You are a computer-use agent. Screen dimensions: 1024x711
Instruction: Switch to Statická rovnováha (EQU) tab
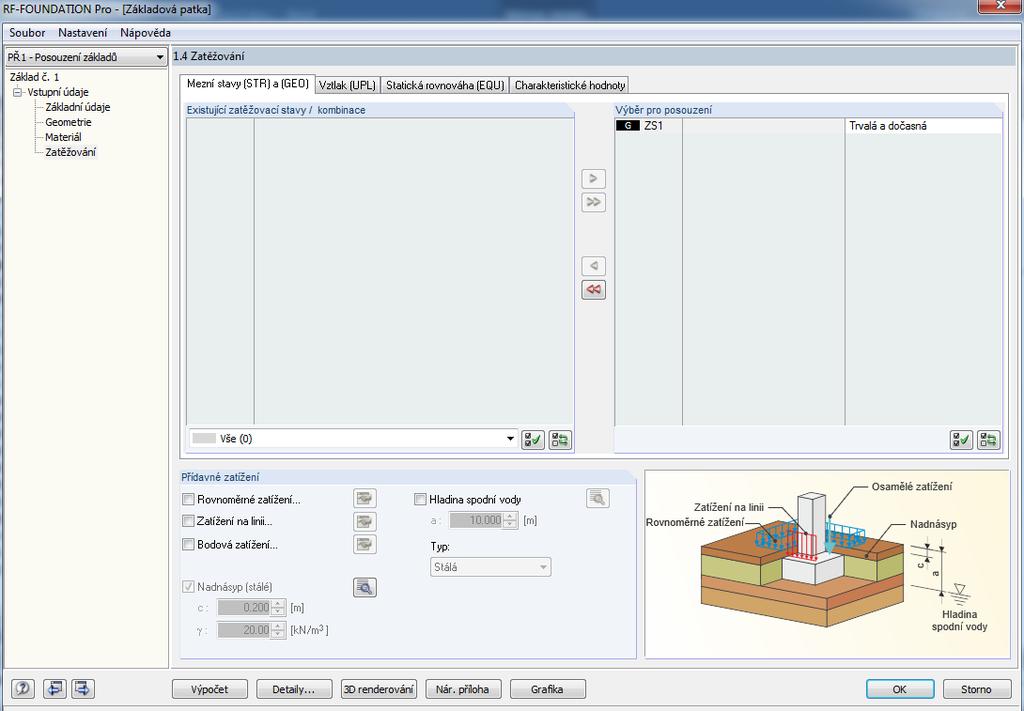(445, 85)
